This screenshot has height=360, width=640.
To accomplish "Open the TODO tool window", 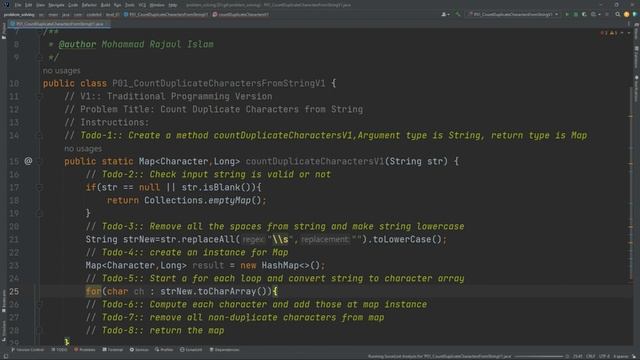I will [59, 350].
